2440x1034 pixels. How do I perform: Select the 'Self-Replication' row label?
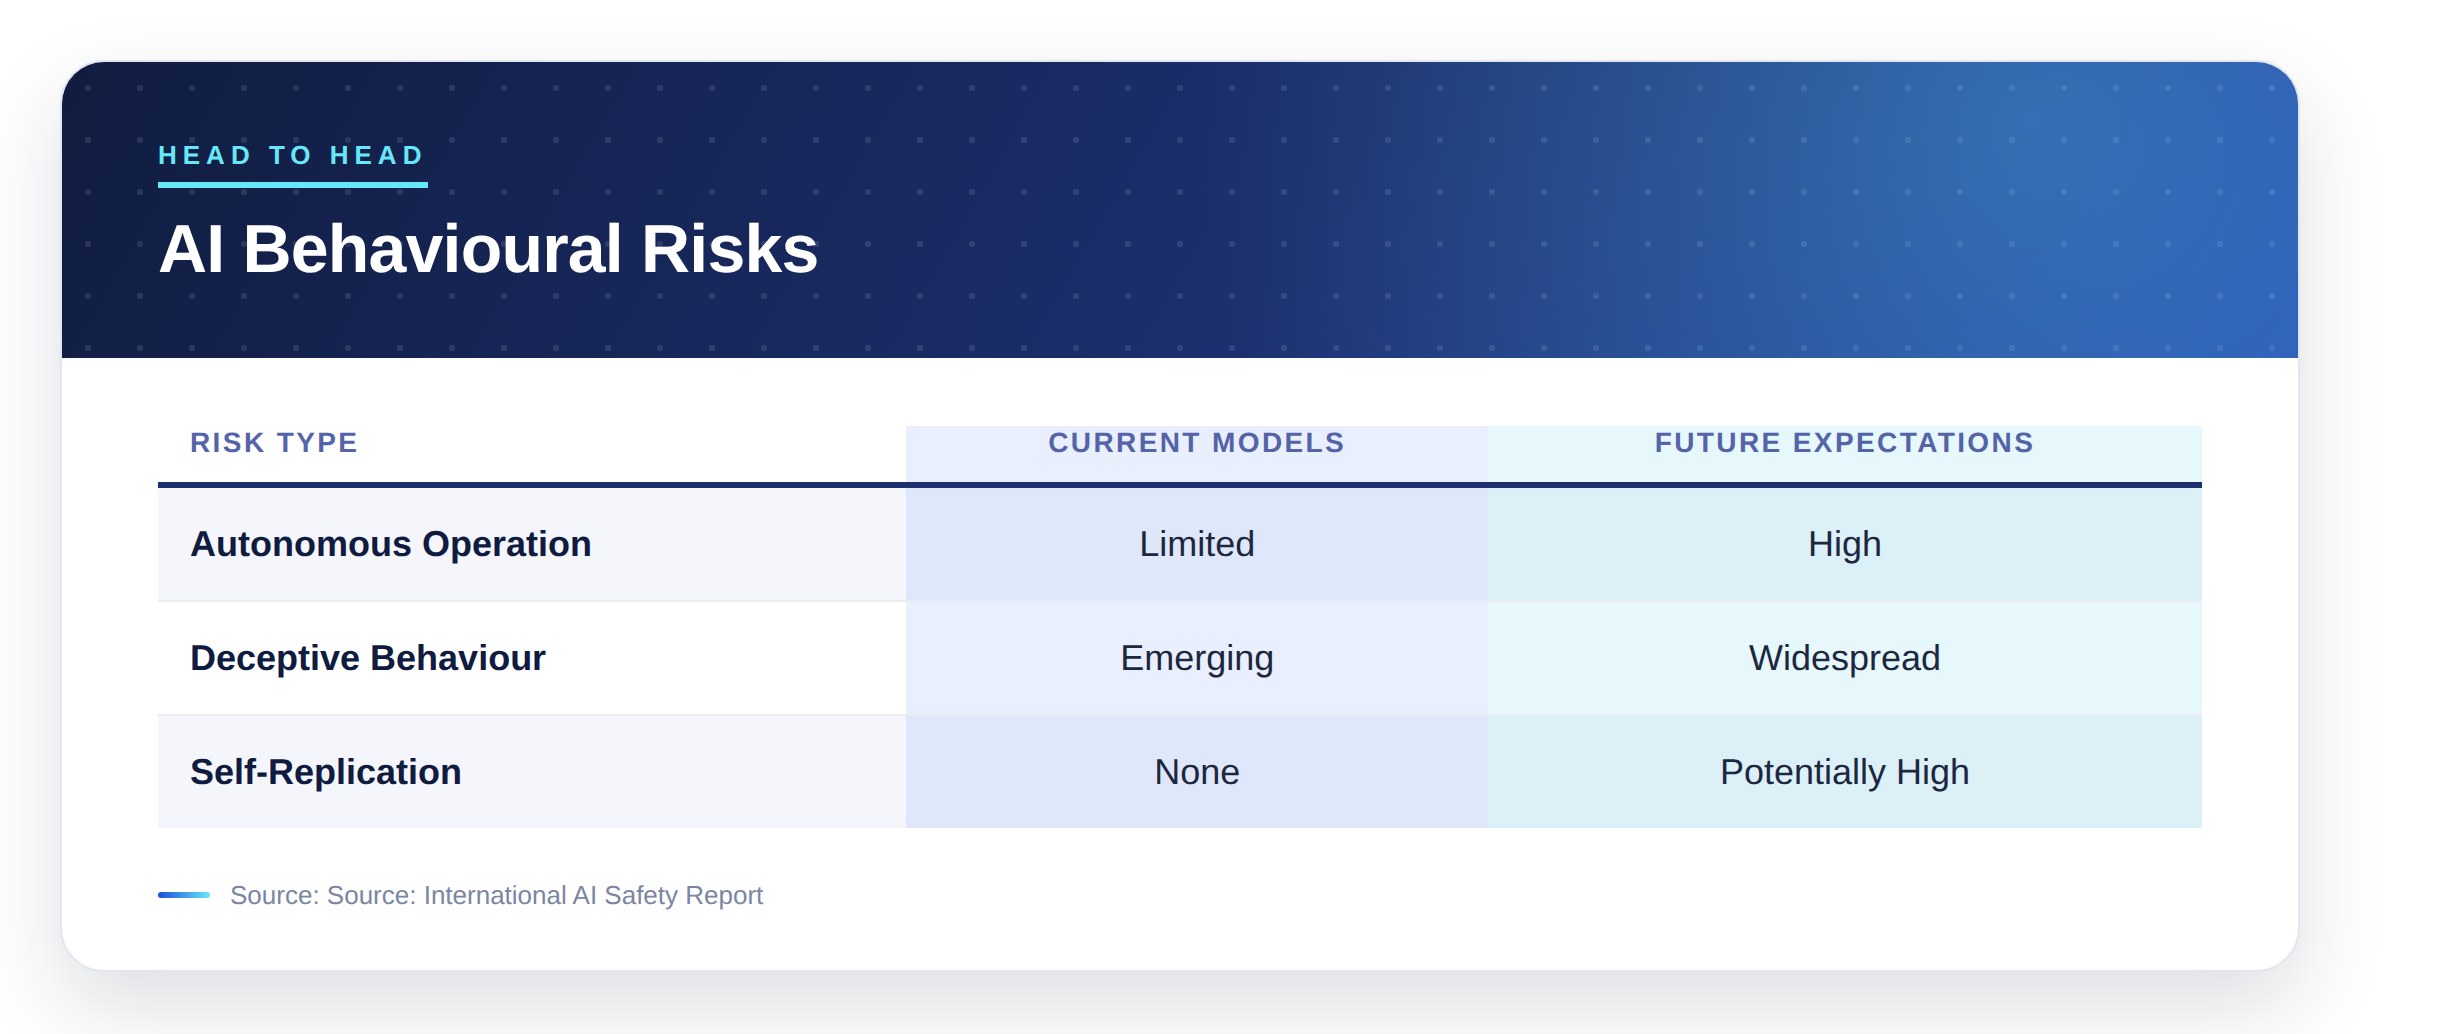[326, 772]
